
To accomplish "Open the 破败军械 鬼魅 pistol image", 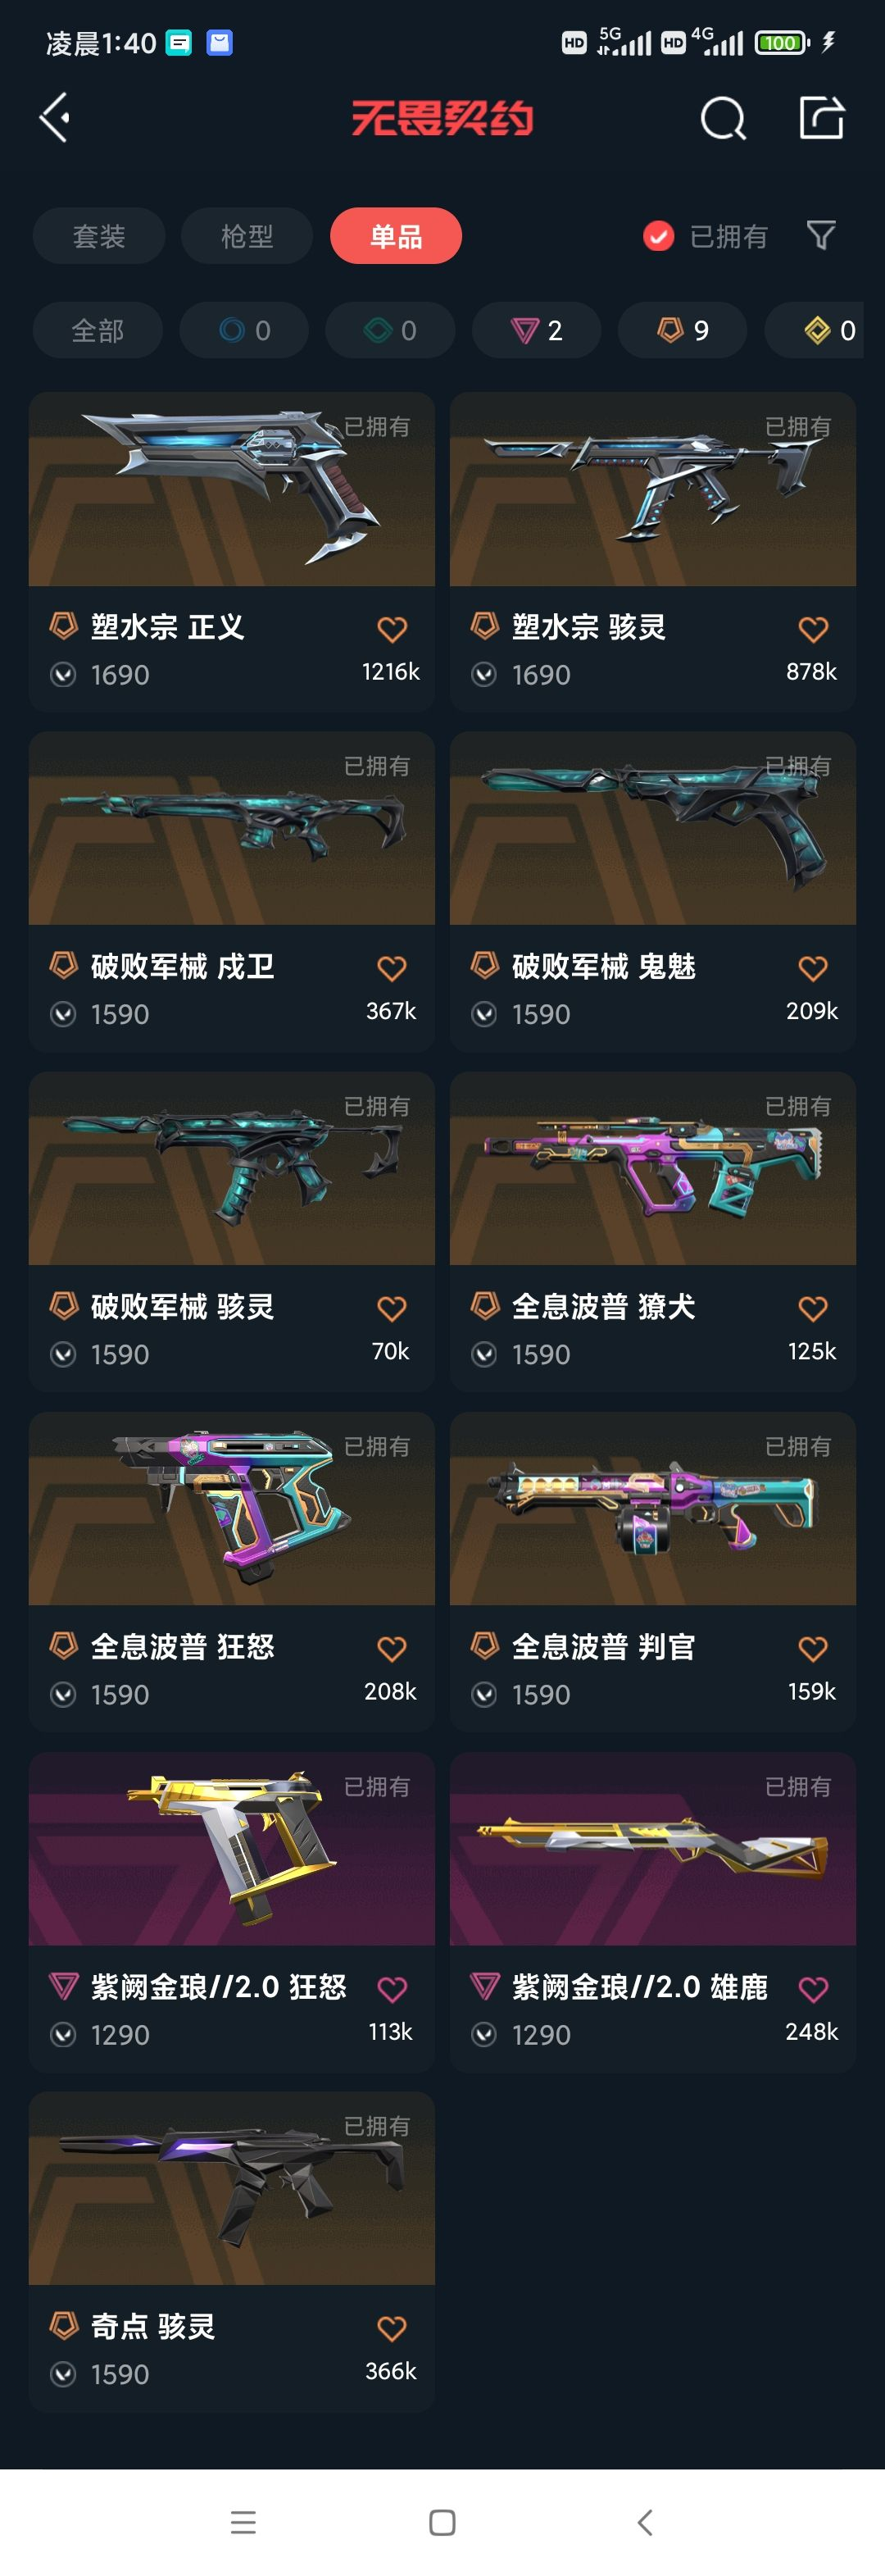I will tap(653, 828).
